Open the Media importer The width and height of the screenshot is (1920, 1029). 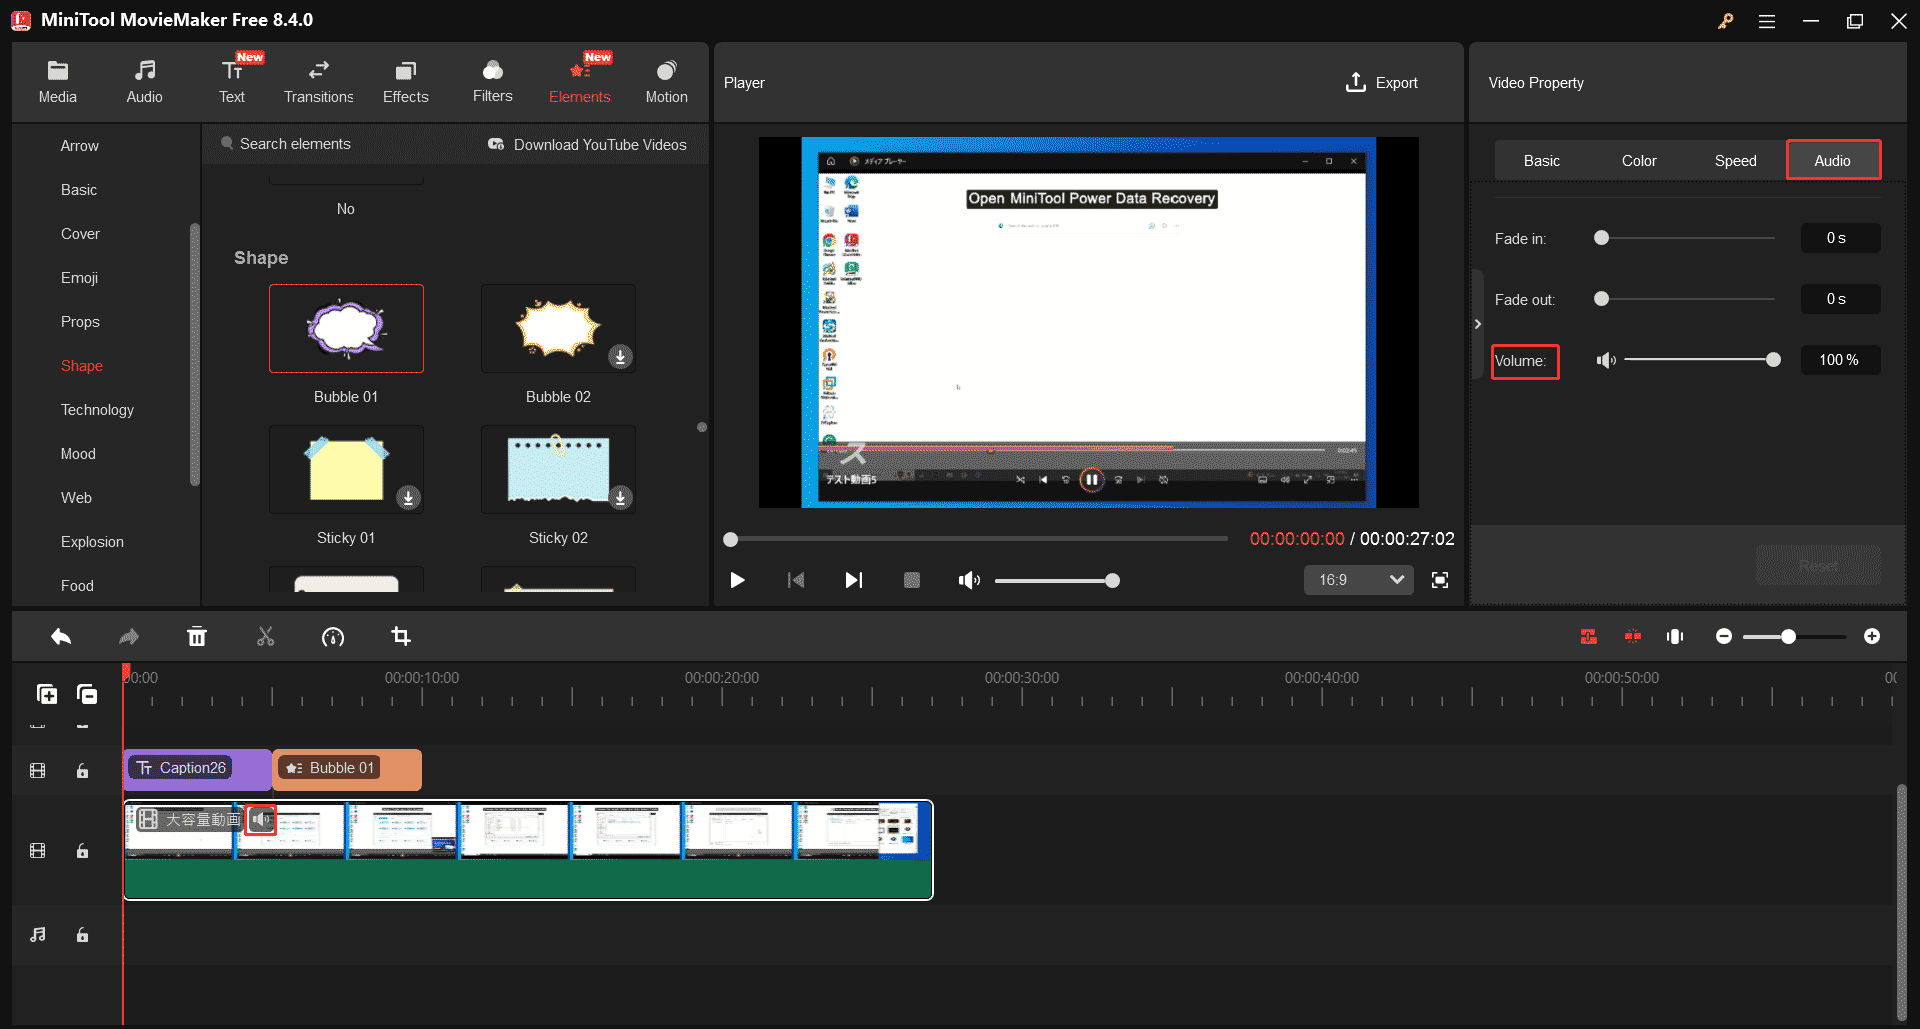57,80
